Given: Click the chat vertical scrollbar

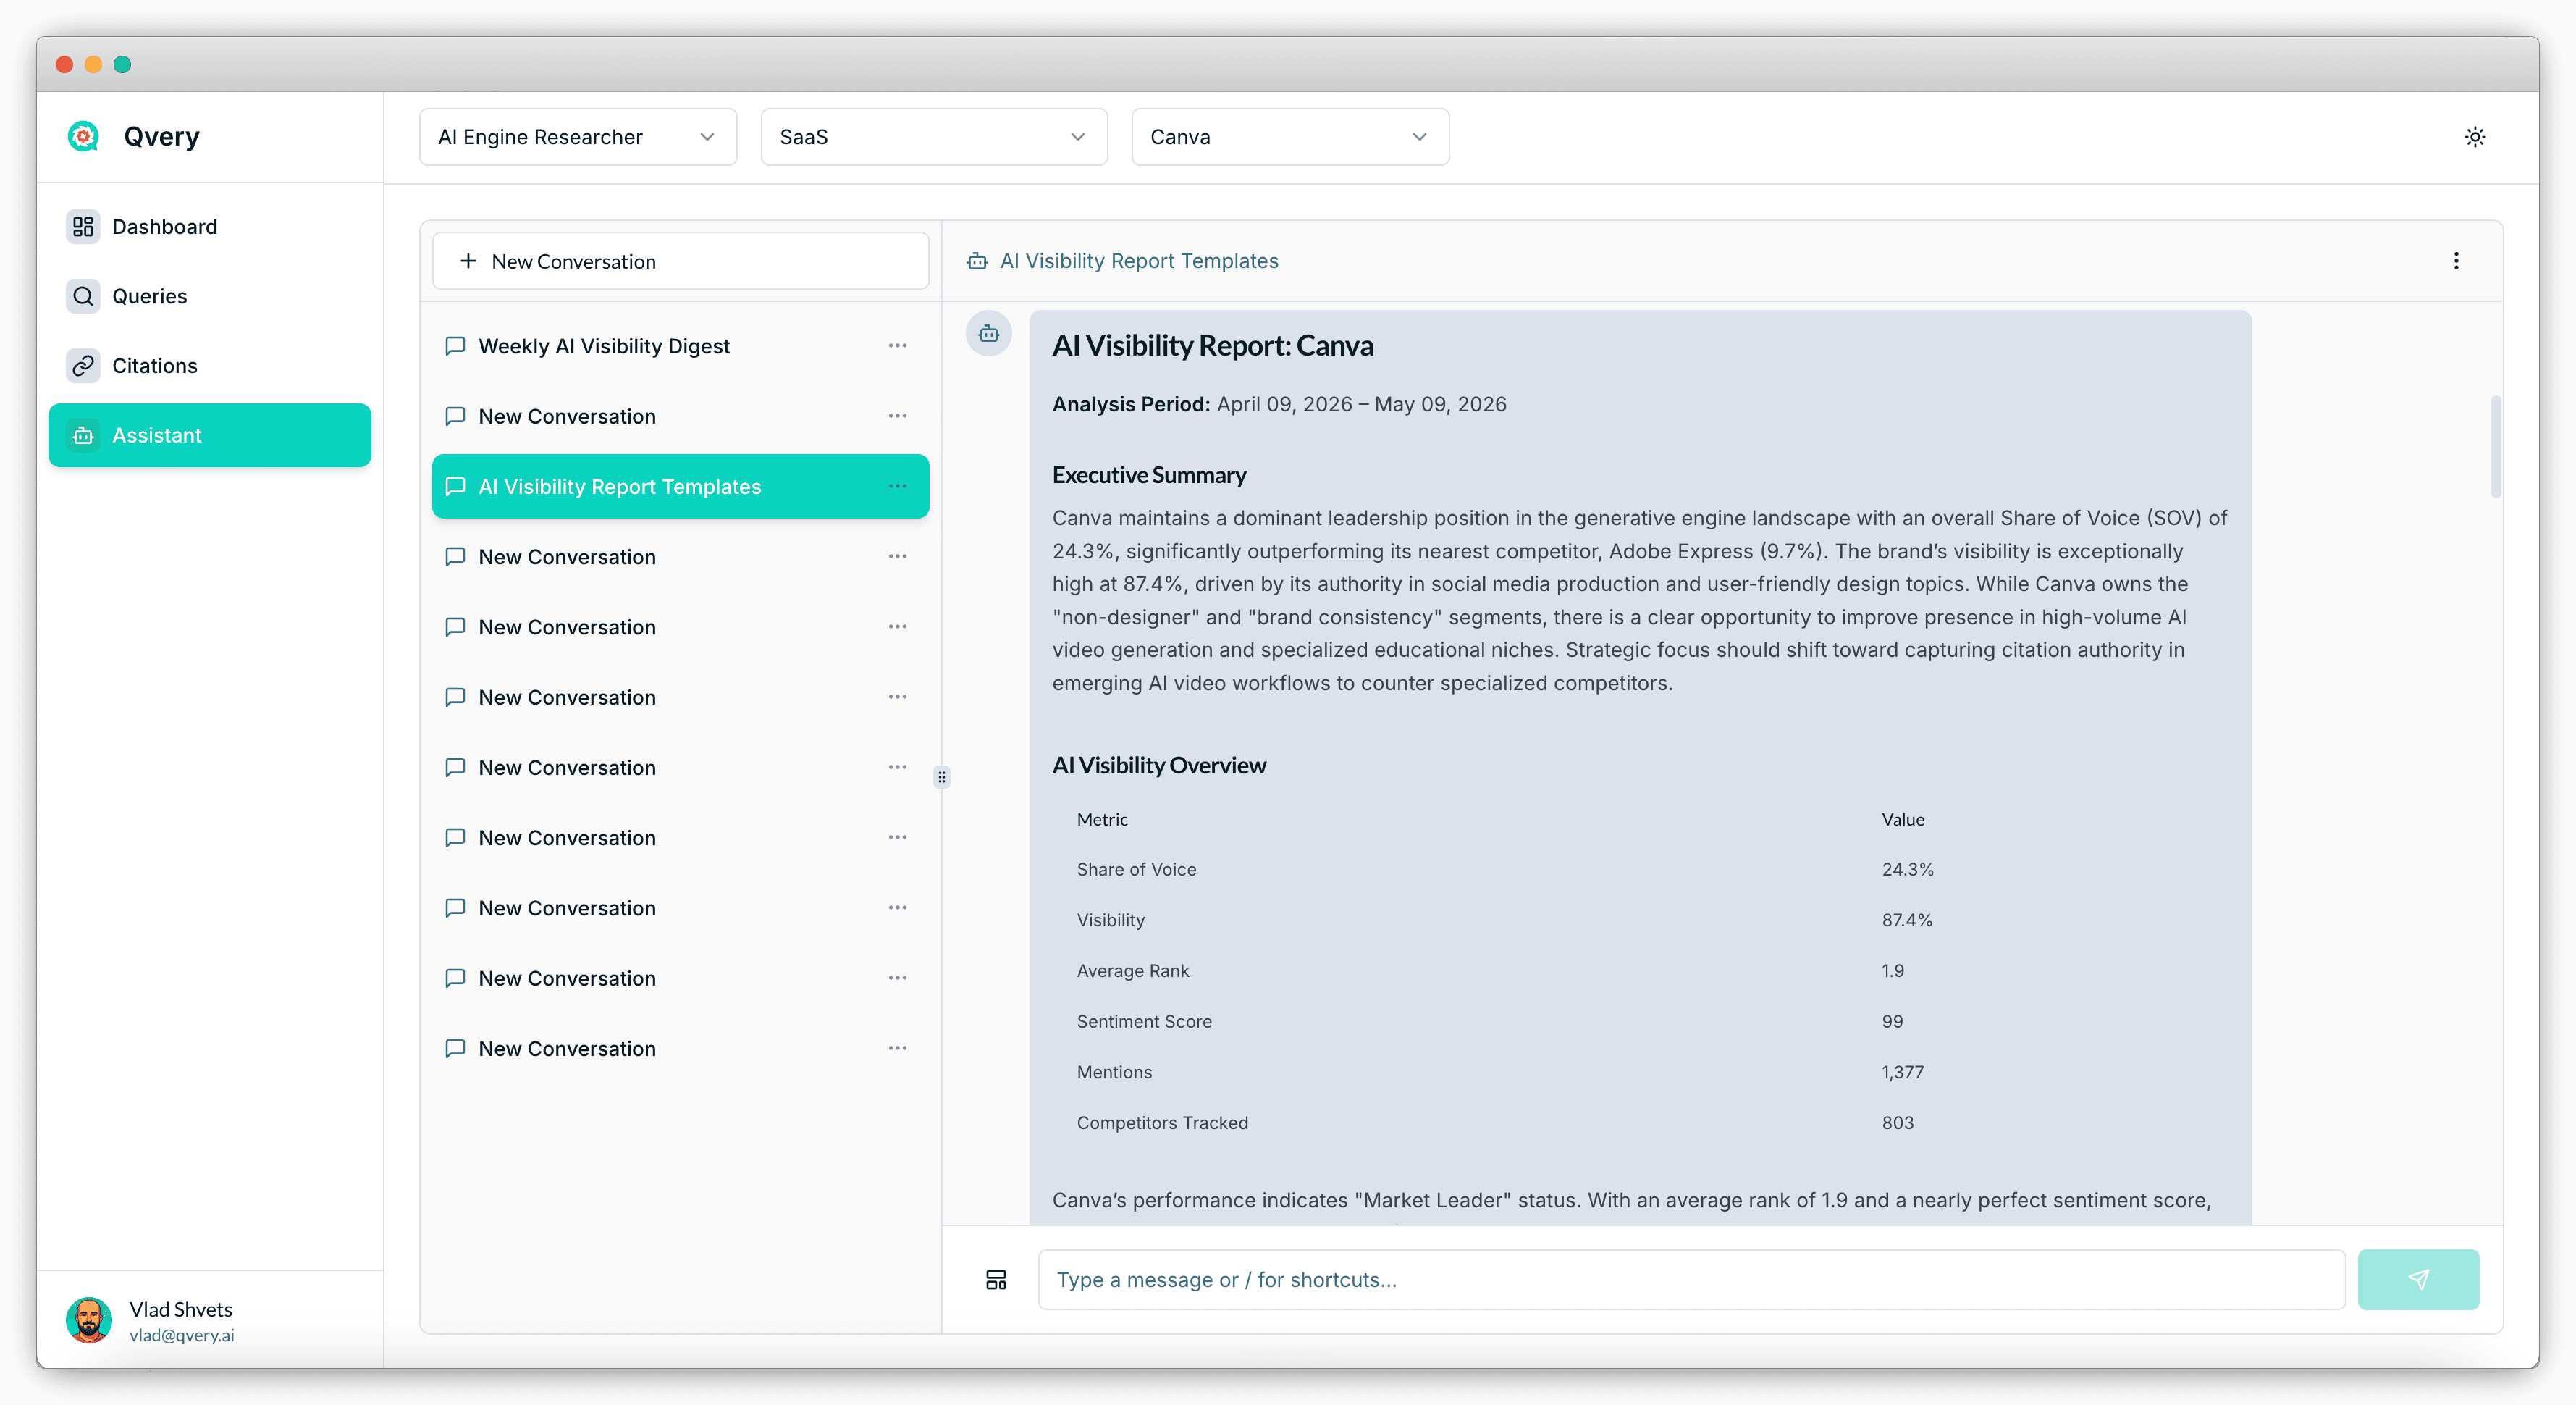Looking at the screenshot, I should pos(2495,447).
